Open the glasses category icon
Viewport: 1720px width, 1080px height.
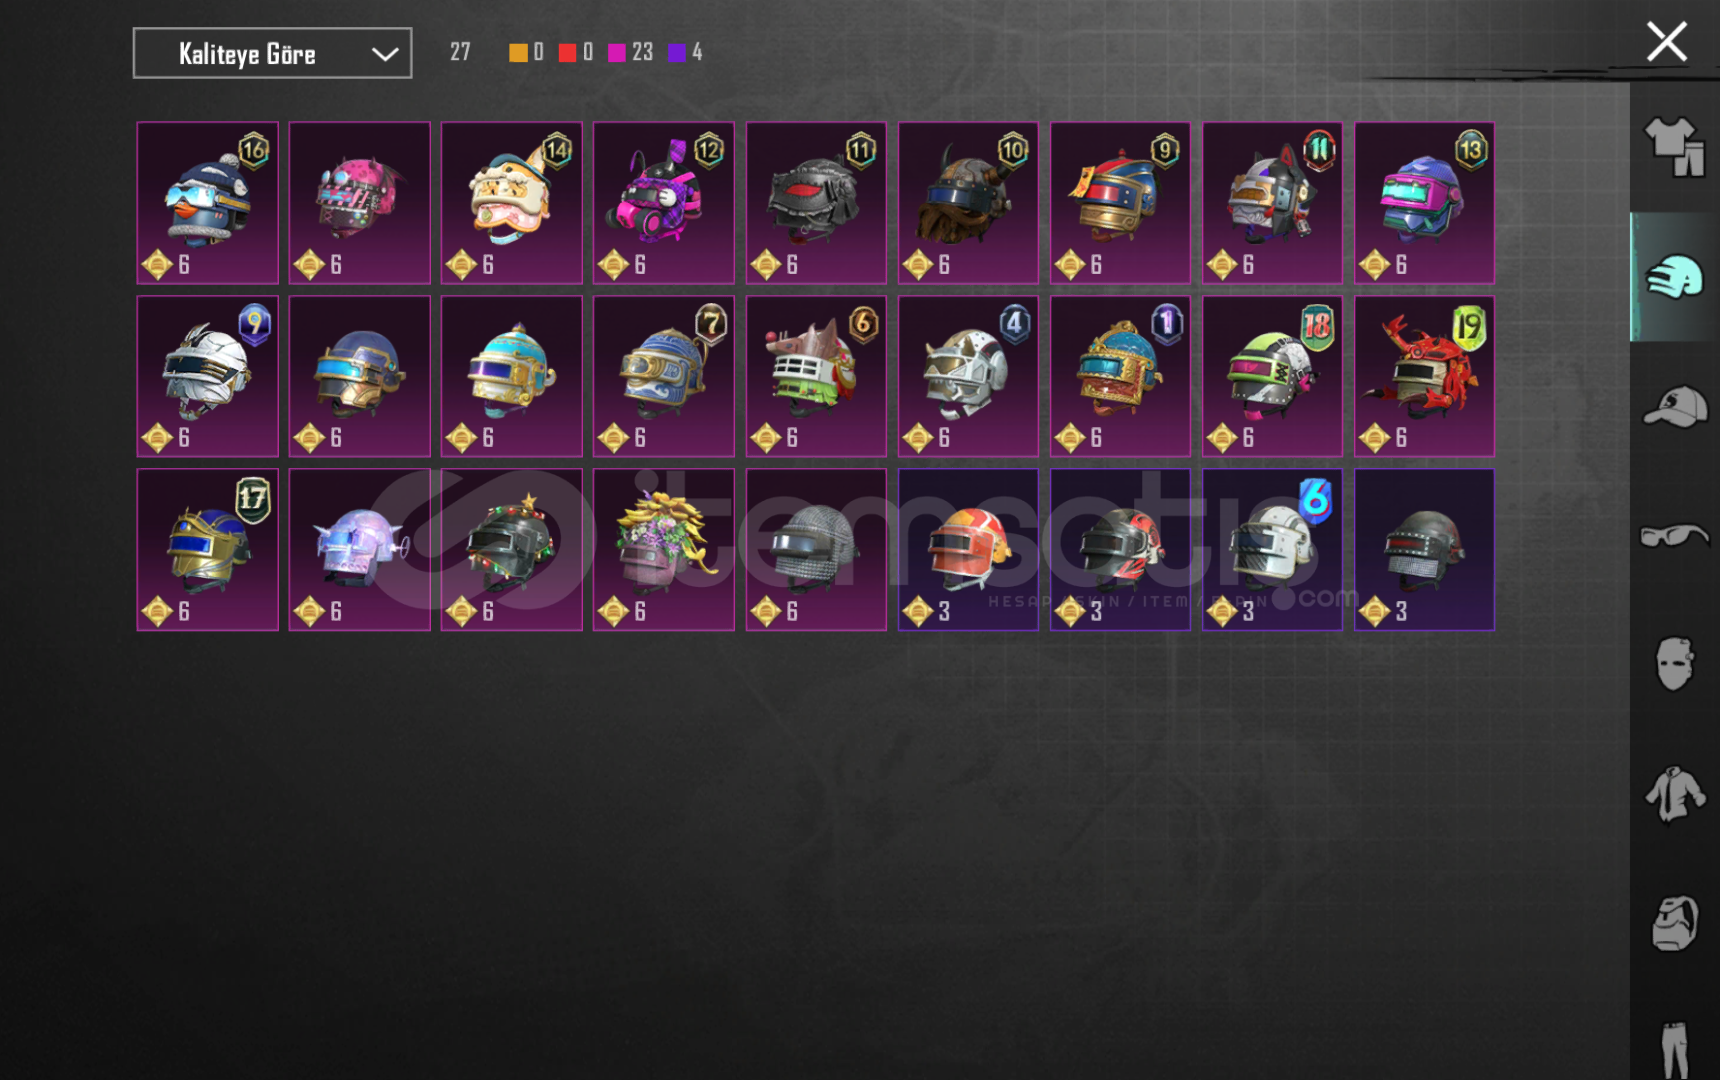tap(1675, 536)
